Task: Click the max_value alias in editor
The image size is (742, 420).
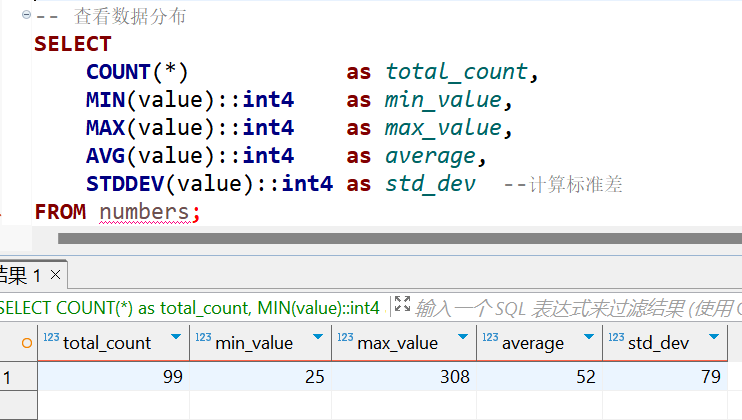Action: coord(443,128)
